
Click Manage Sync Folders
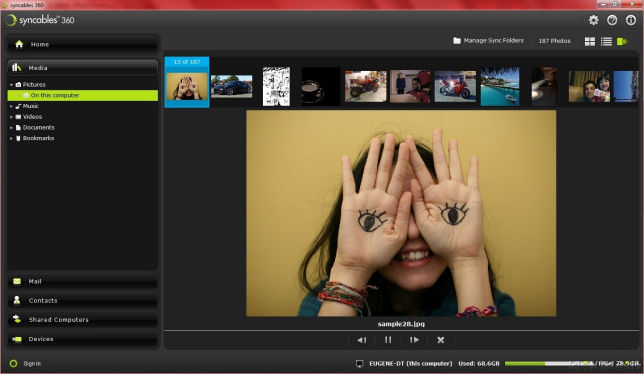point(488,41)
